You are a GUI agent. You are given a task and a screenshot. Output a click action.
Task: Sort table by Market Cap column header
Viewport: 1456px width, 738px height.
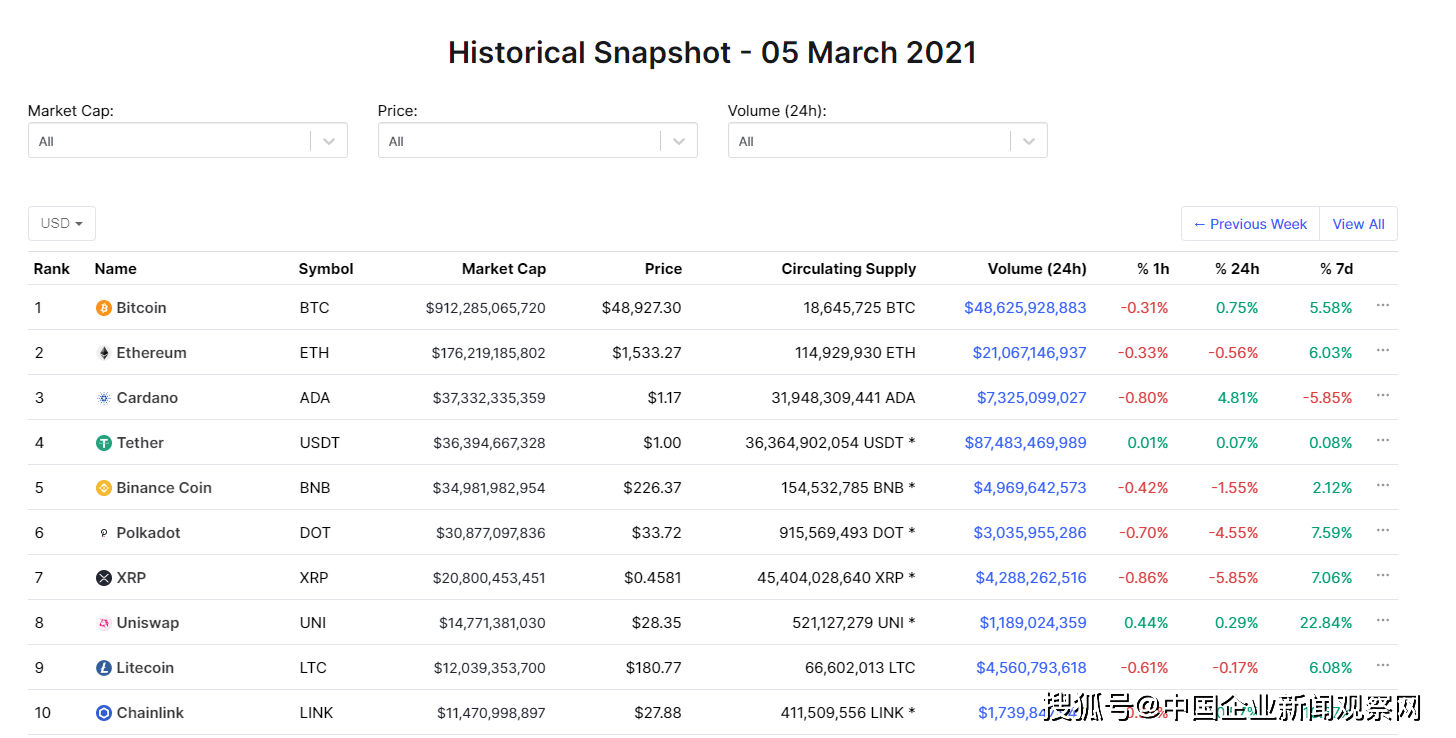pos(504,269)
